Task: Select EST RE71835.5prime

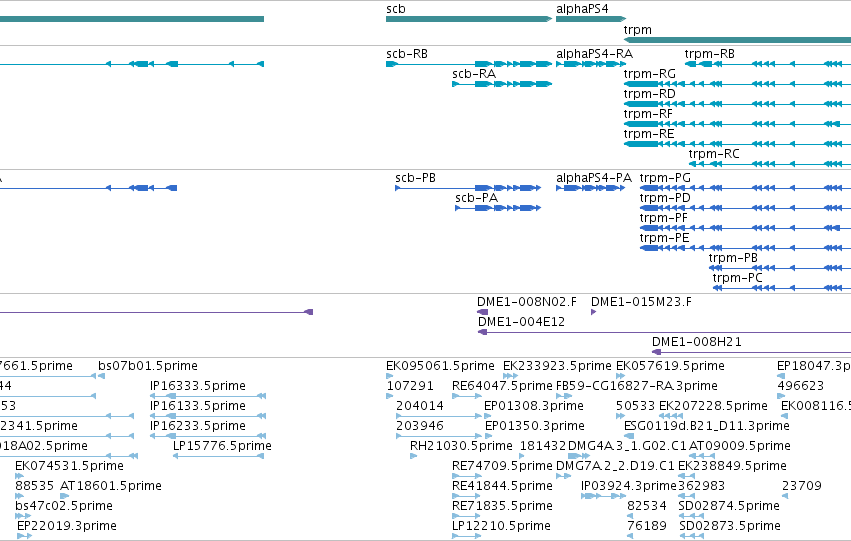Action: 467,516
